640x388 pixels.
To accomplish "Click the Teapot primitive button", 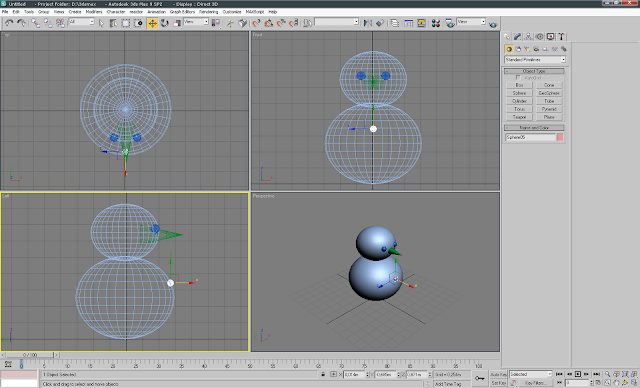I will [x=519, y=117].
